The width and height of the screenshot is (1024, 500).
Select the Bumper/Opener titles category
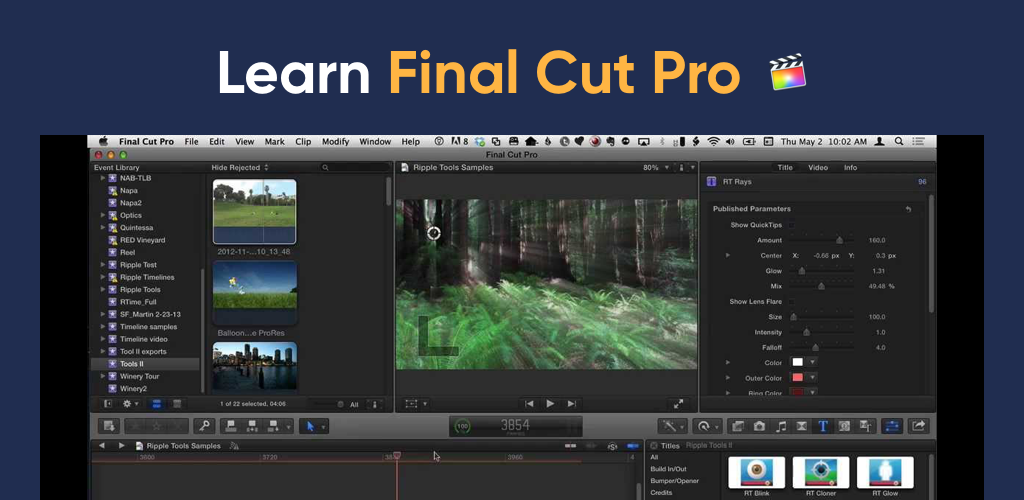674,481
